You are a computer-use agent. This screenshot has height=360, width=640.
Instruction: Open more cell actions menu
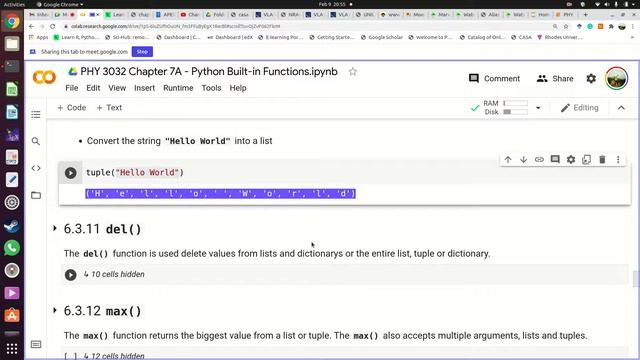tap(618, 160)
